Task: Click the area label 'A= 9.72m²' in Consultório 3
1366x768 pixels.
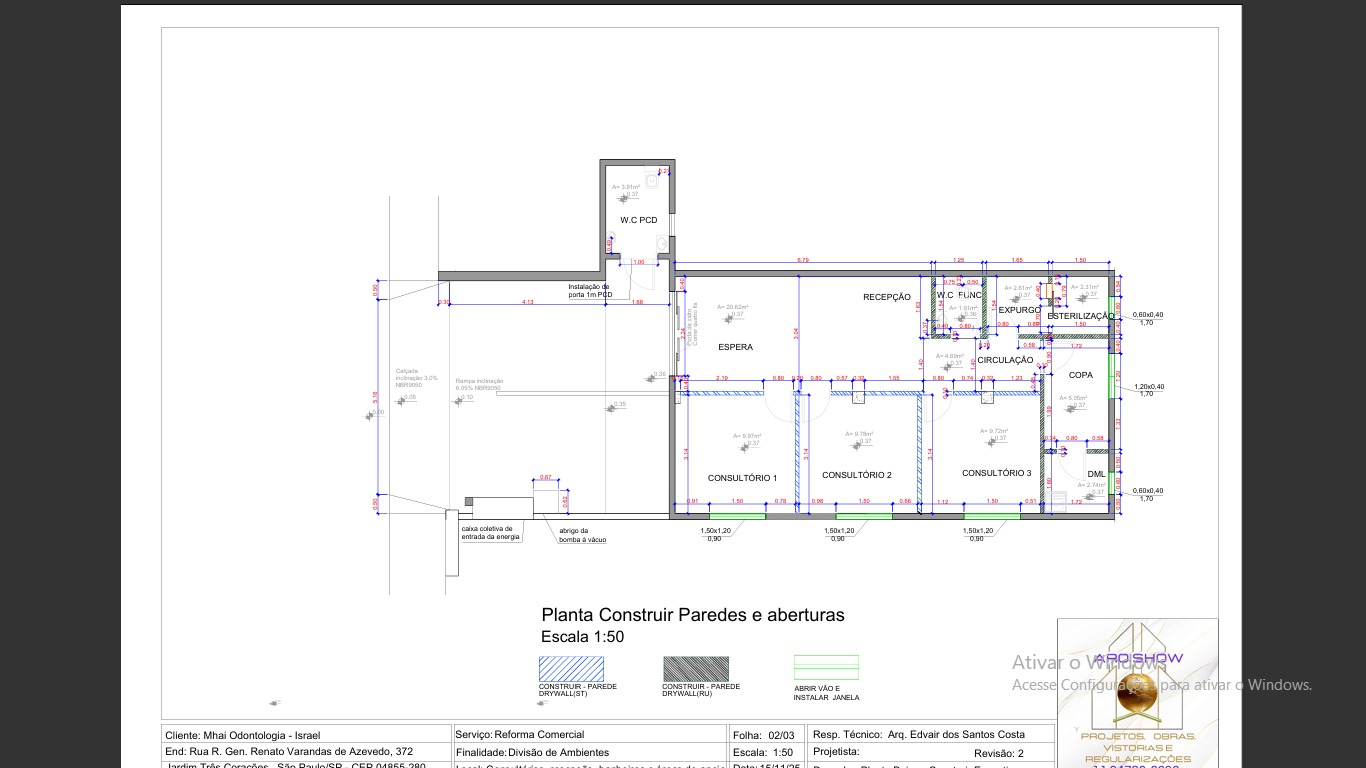Action: [993, 431]
